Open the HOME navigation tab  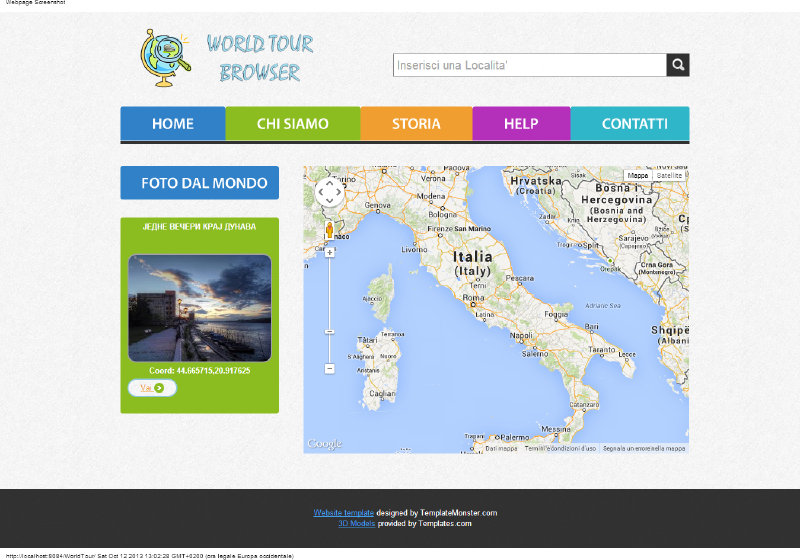(173, 123)
